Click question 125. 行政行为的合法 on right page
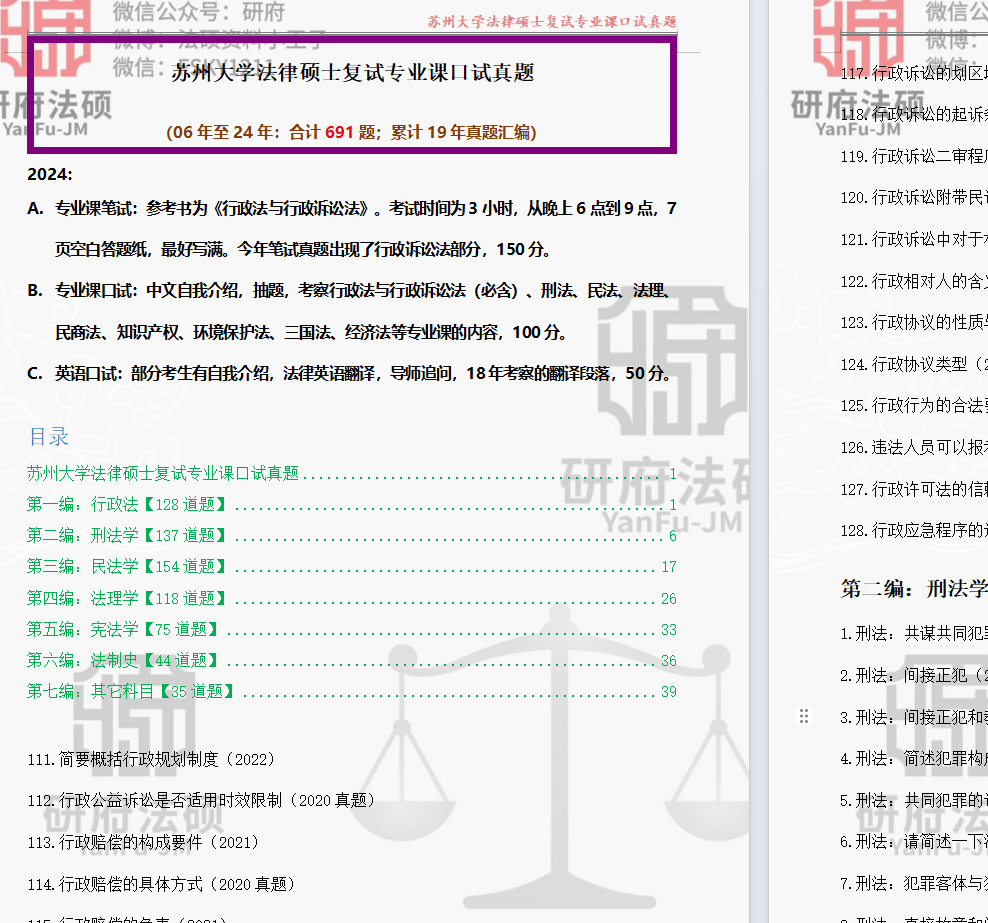 click(x=914, y=405)
